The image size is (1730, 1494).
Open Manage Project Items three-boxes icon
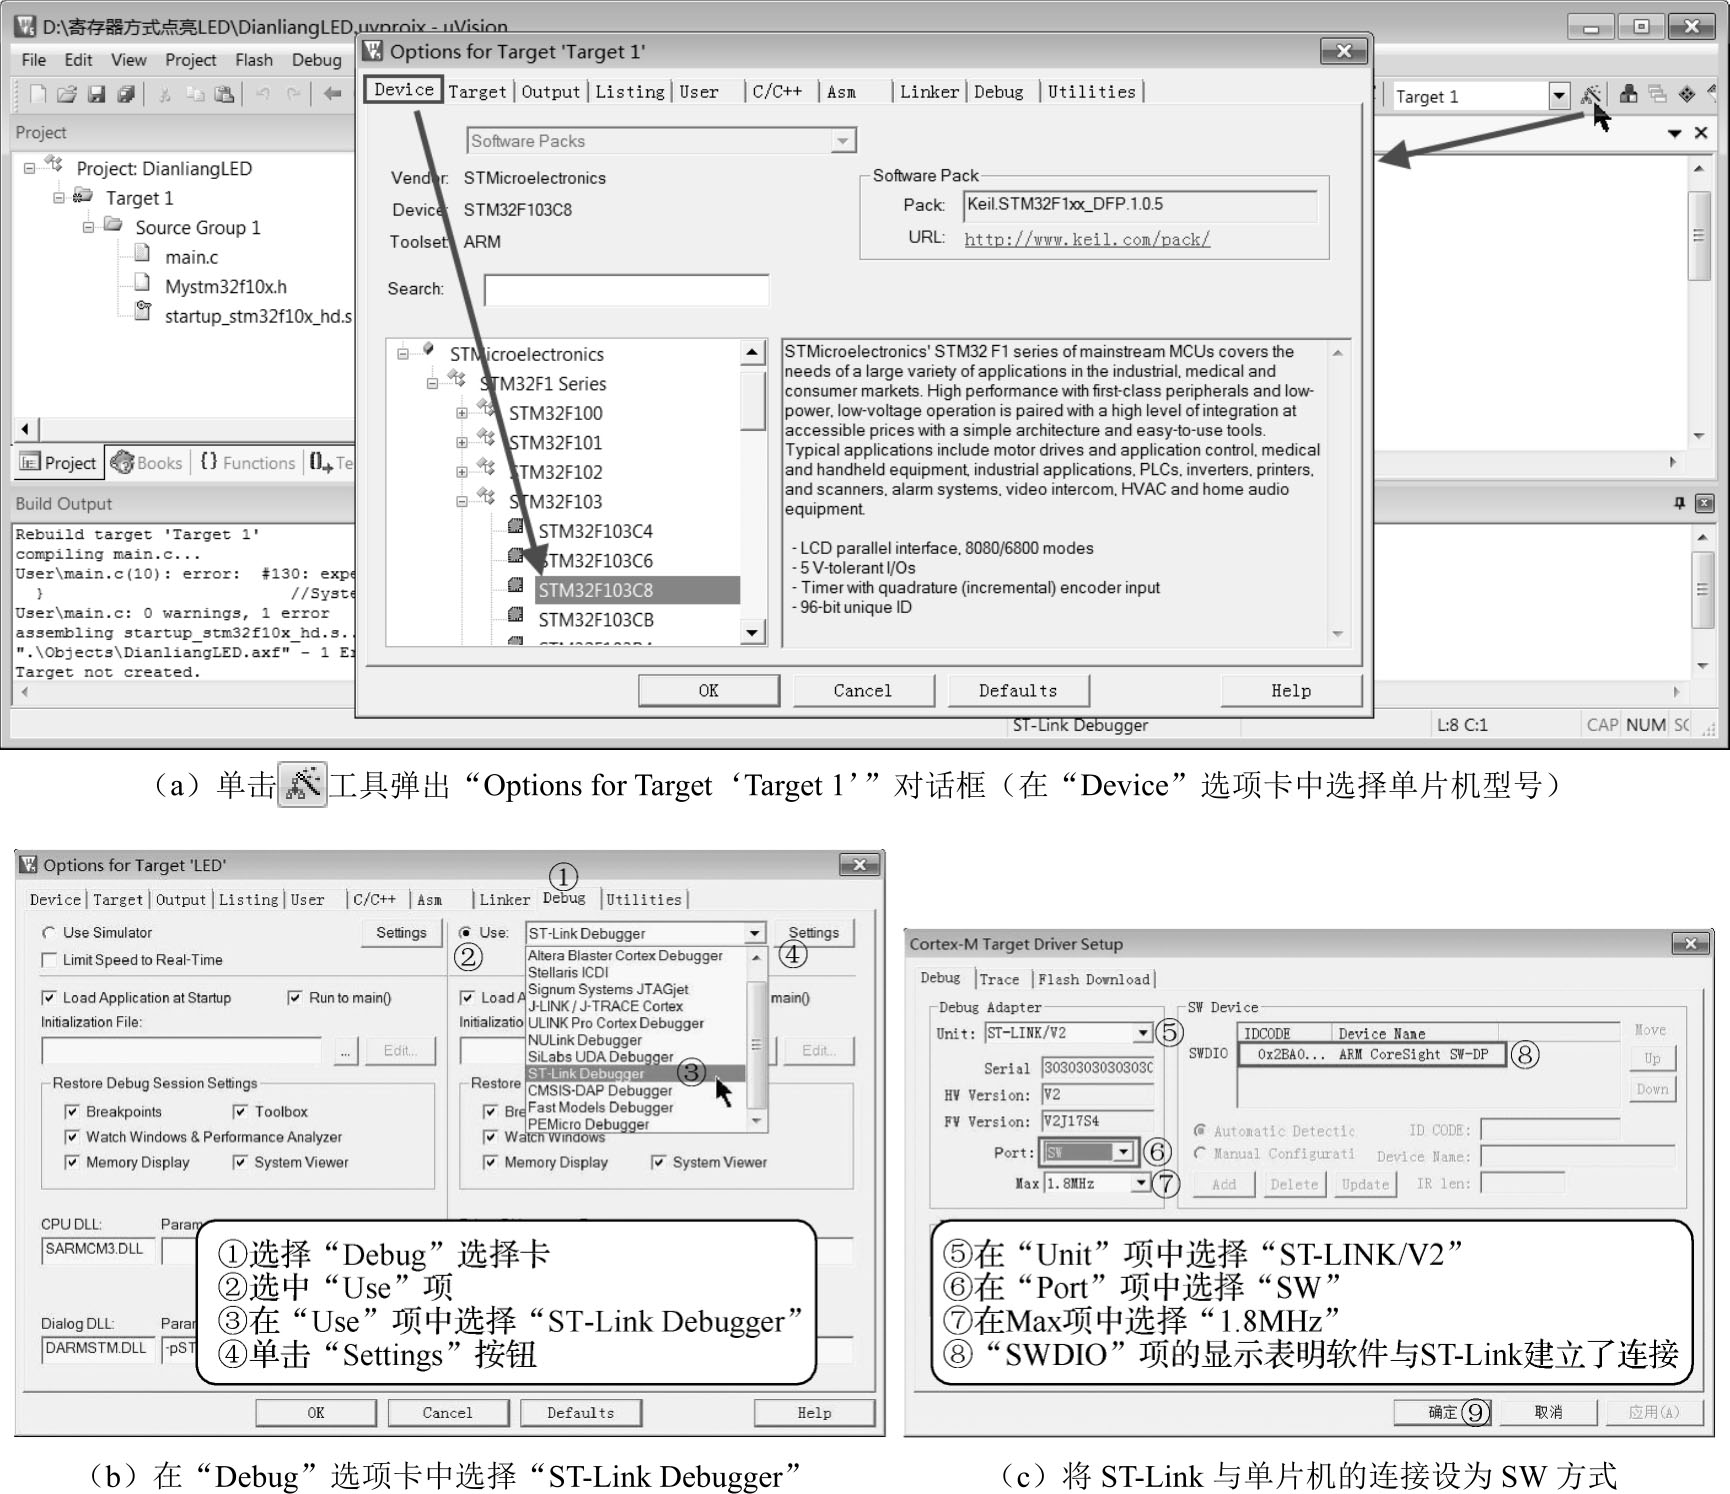(x=1629, y=94)
